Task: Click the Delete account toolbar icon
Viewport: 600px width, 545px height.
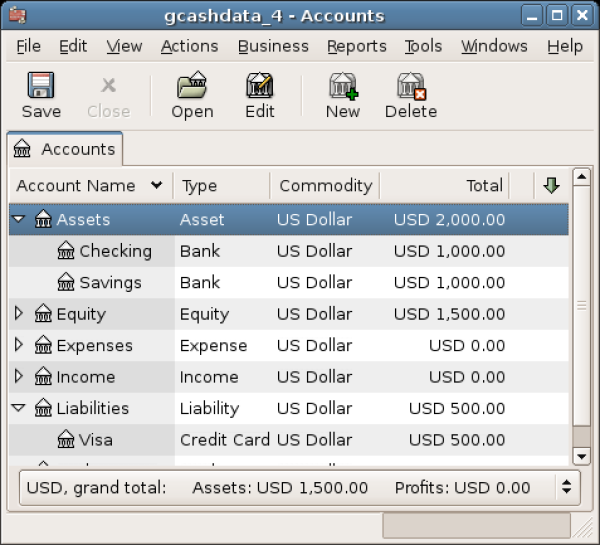Action: [411, 96]
